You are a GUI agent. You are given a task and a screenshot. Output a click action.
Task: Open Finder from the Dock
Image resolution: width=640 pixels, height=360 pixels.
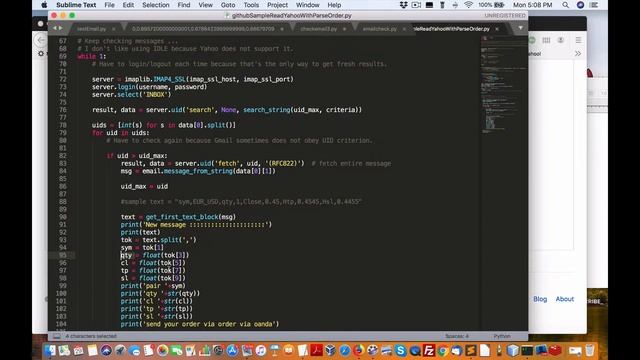[x=50, y=350]
